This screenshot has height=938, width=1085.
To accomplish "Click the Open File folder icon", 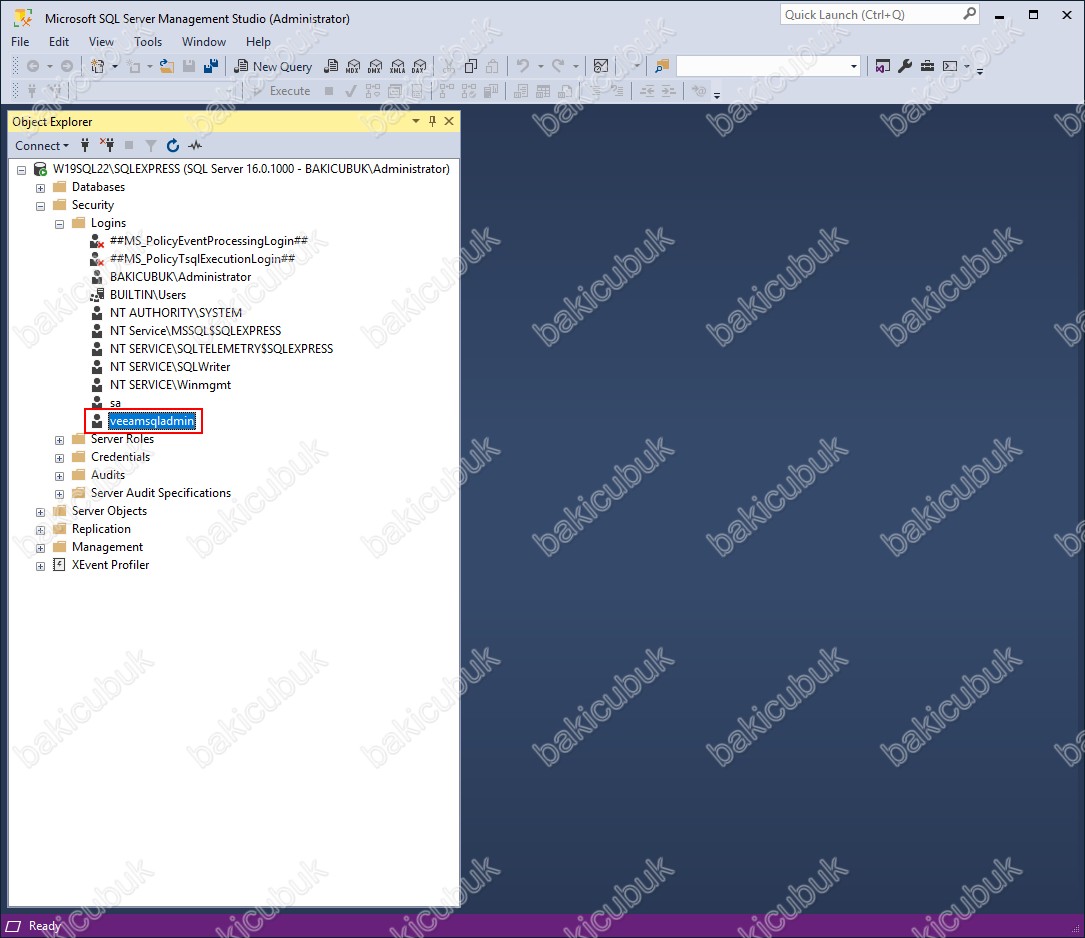I will click(167, 66).
